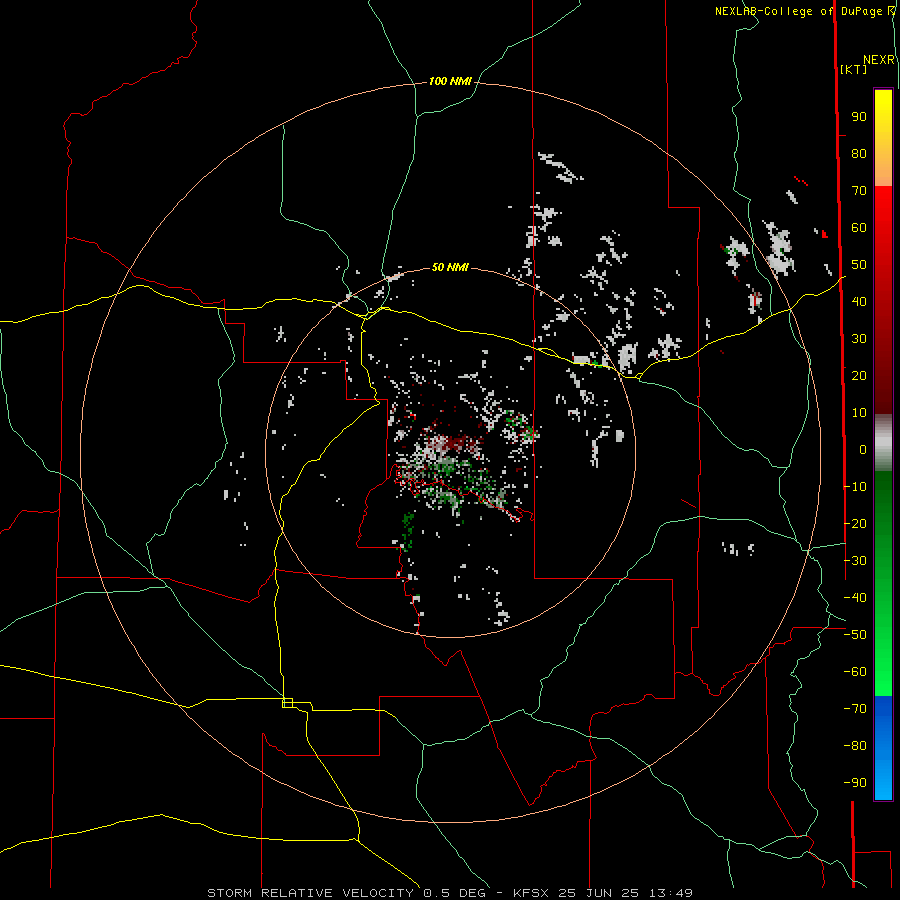
Task: Click the 80 value on velocity scale
Action: (859, 154)
